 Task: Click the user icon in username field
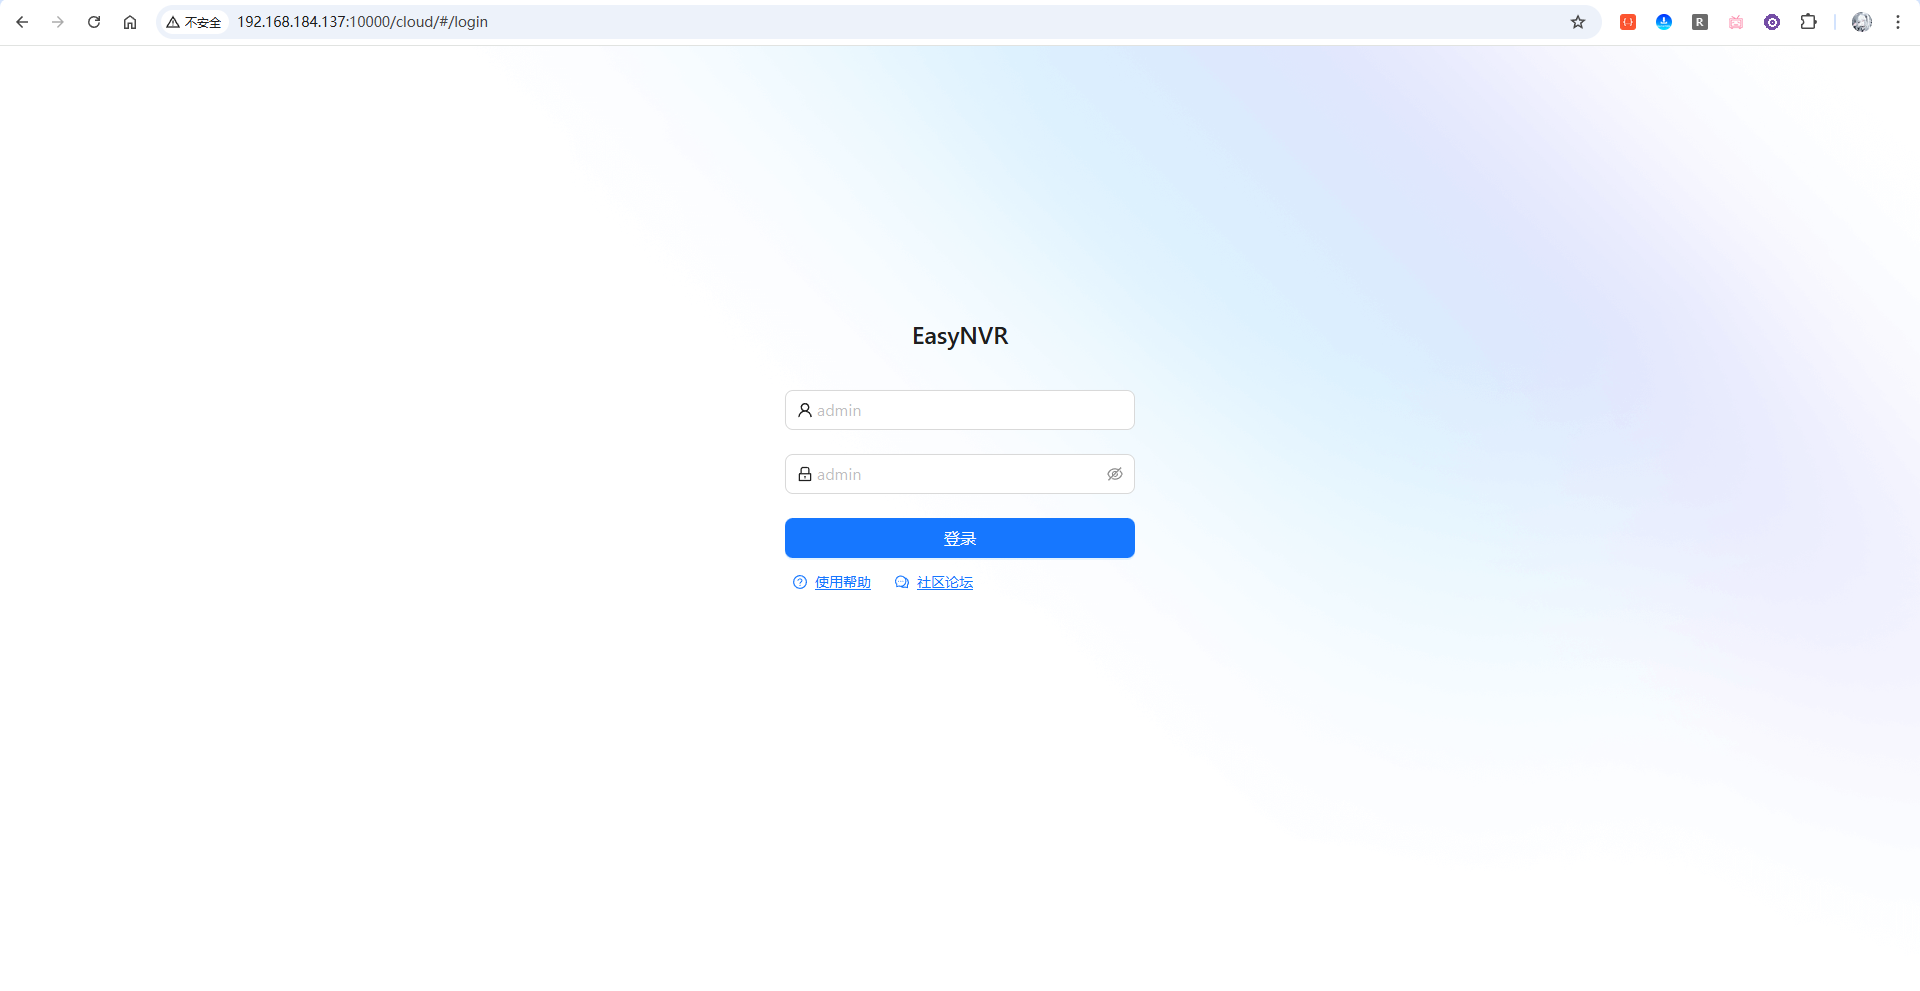point(805,410)
